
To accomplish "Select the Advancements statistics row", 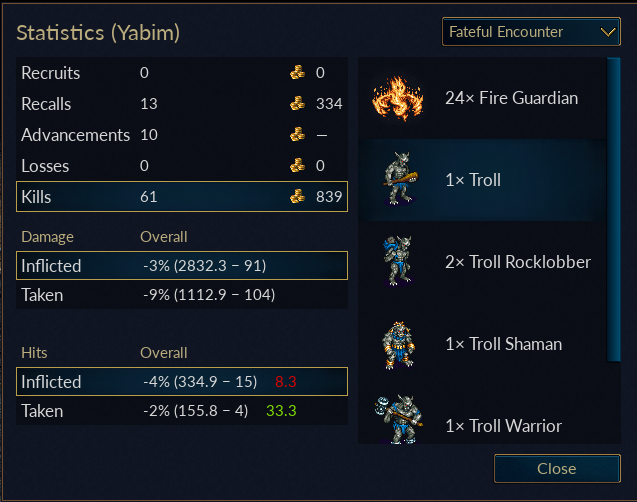I will coord(182,135).
